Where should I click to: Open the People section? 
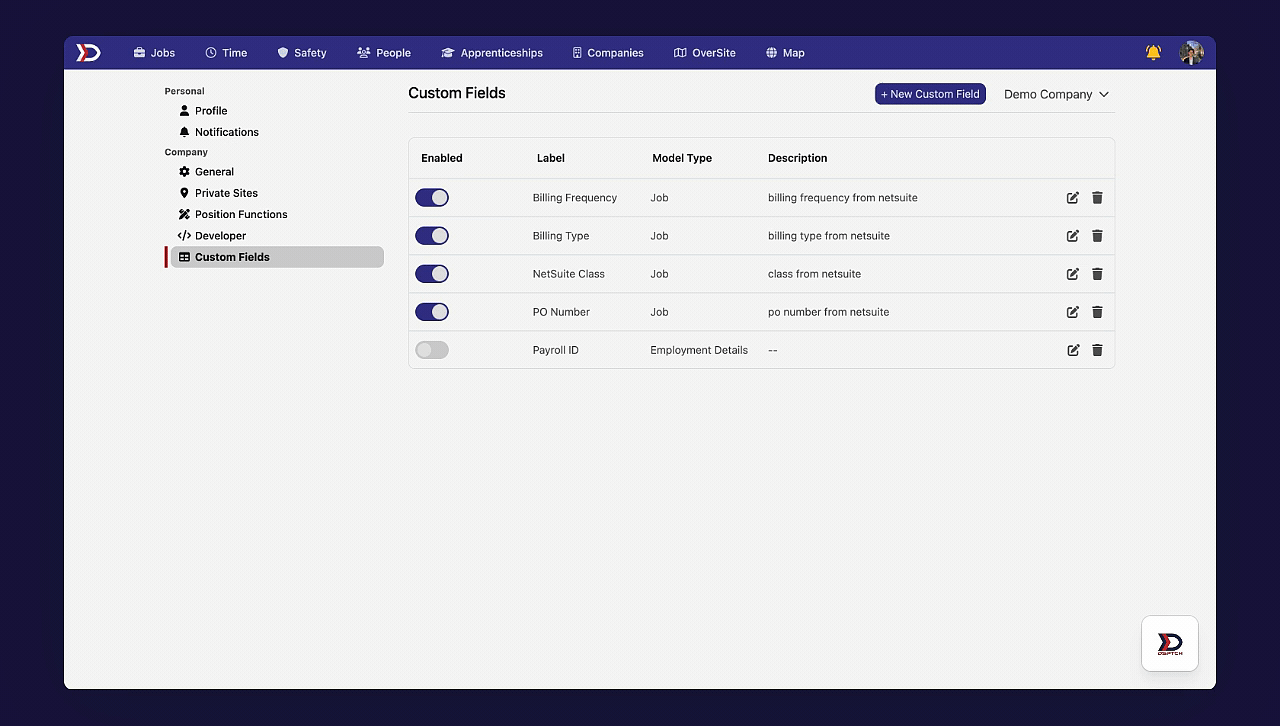coord(384,53)
